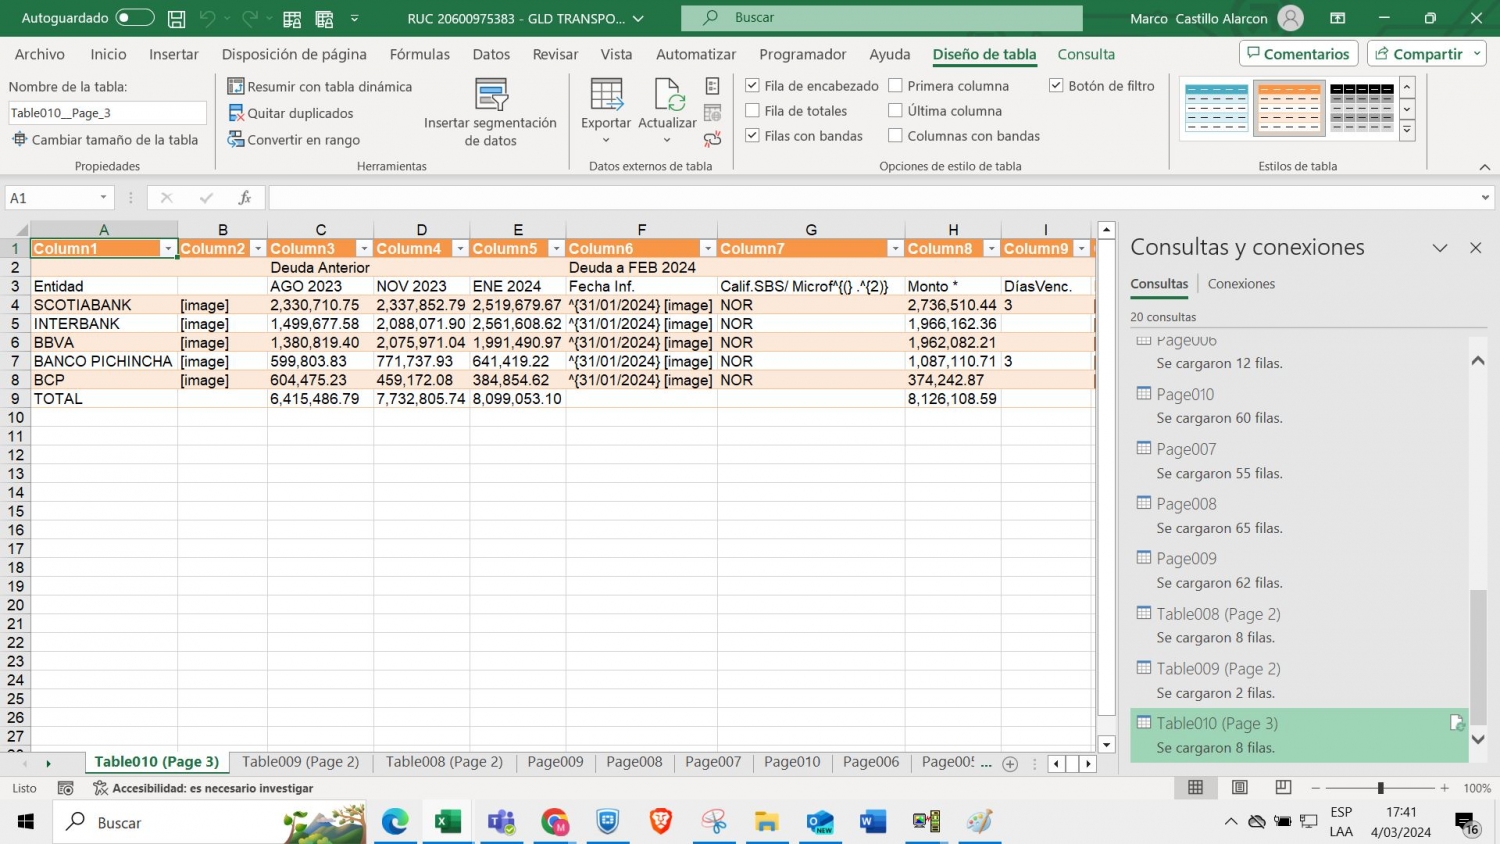Screen dimensions: 1500x844
Task: Click the Exportar table icon
Action: point(606,96)
